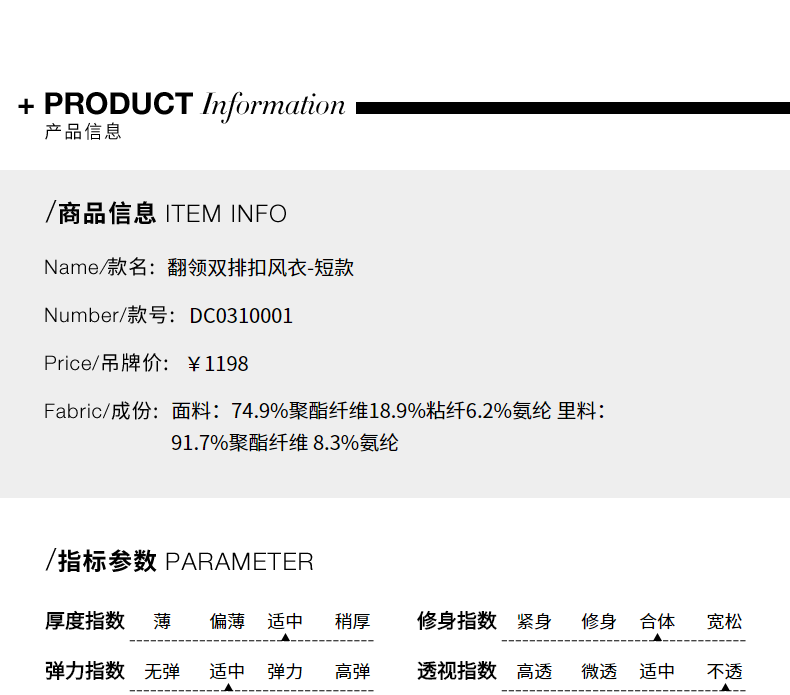This screenshot has width=790, height=695.
Task: Select 紧身 on the fit scale
Action: point(534,621)
